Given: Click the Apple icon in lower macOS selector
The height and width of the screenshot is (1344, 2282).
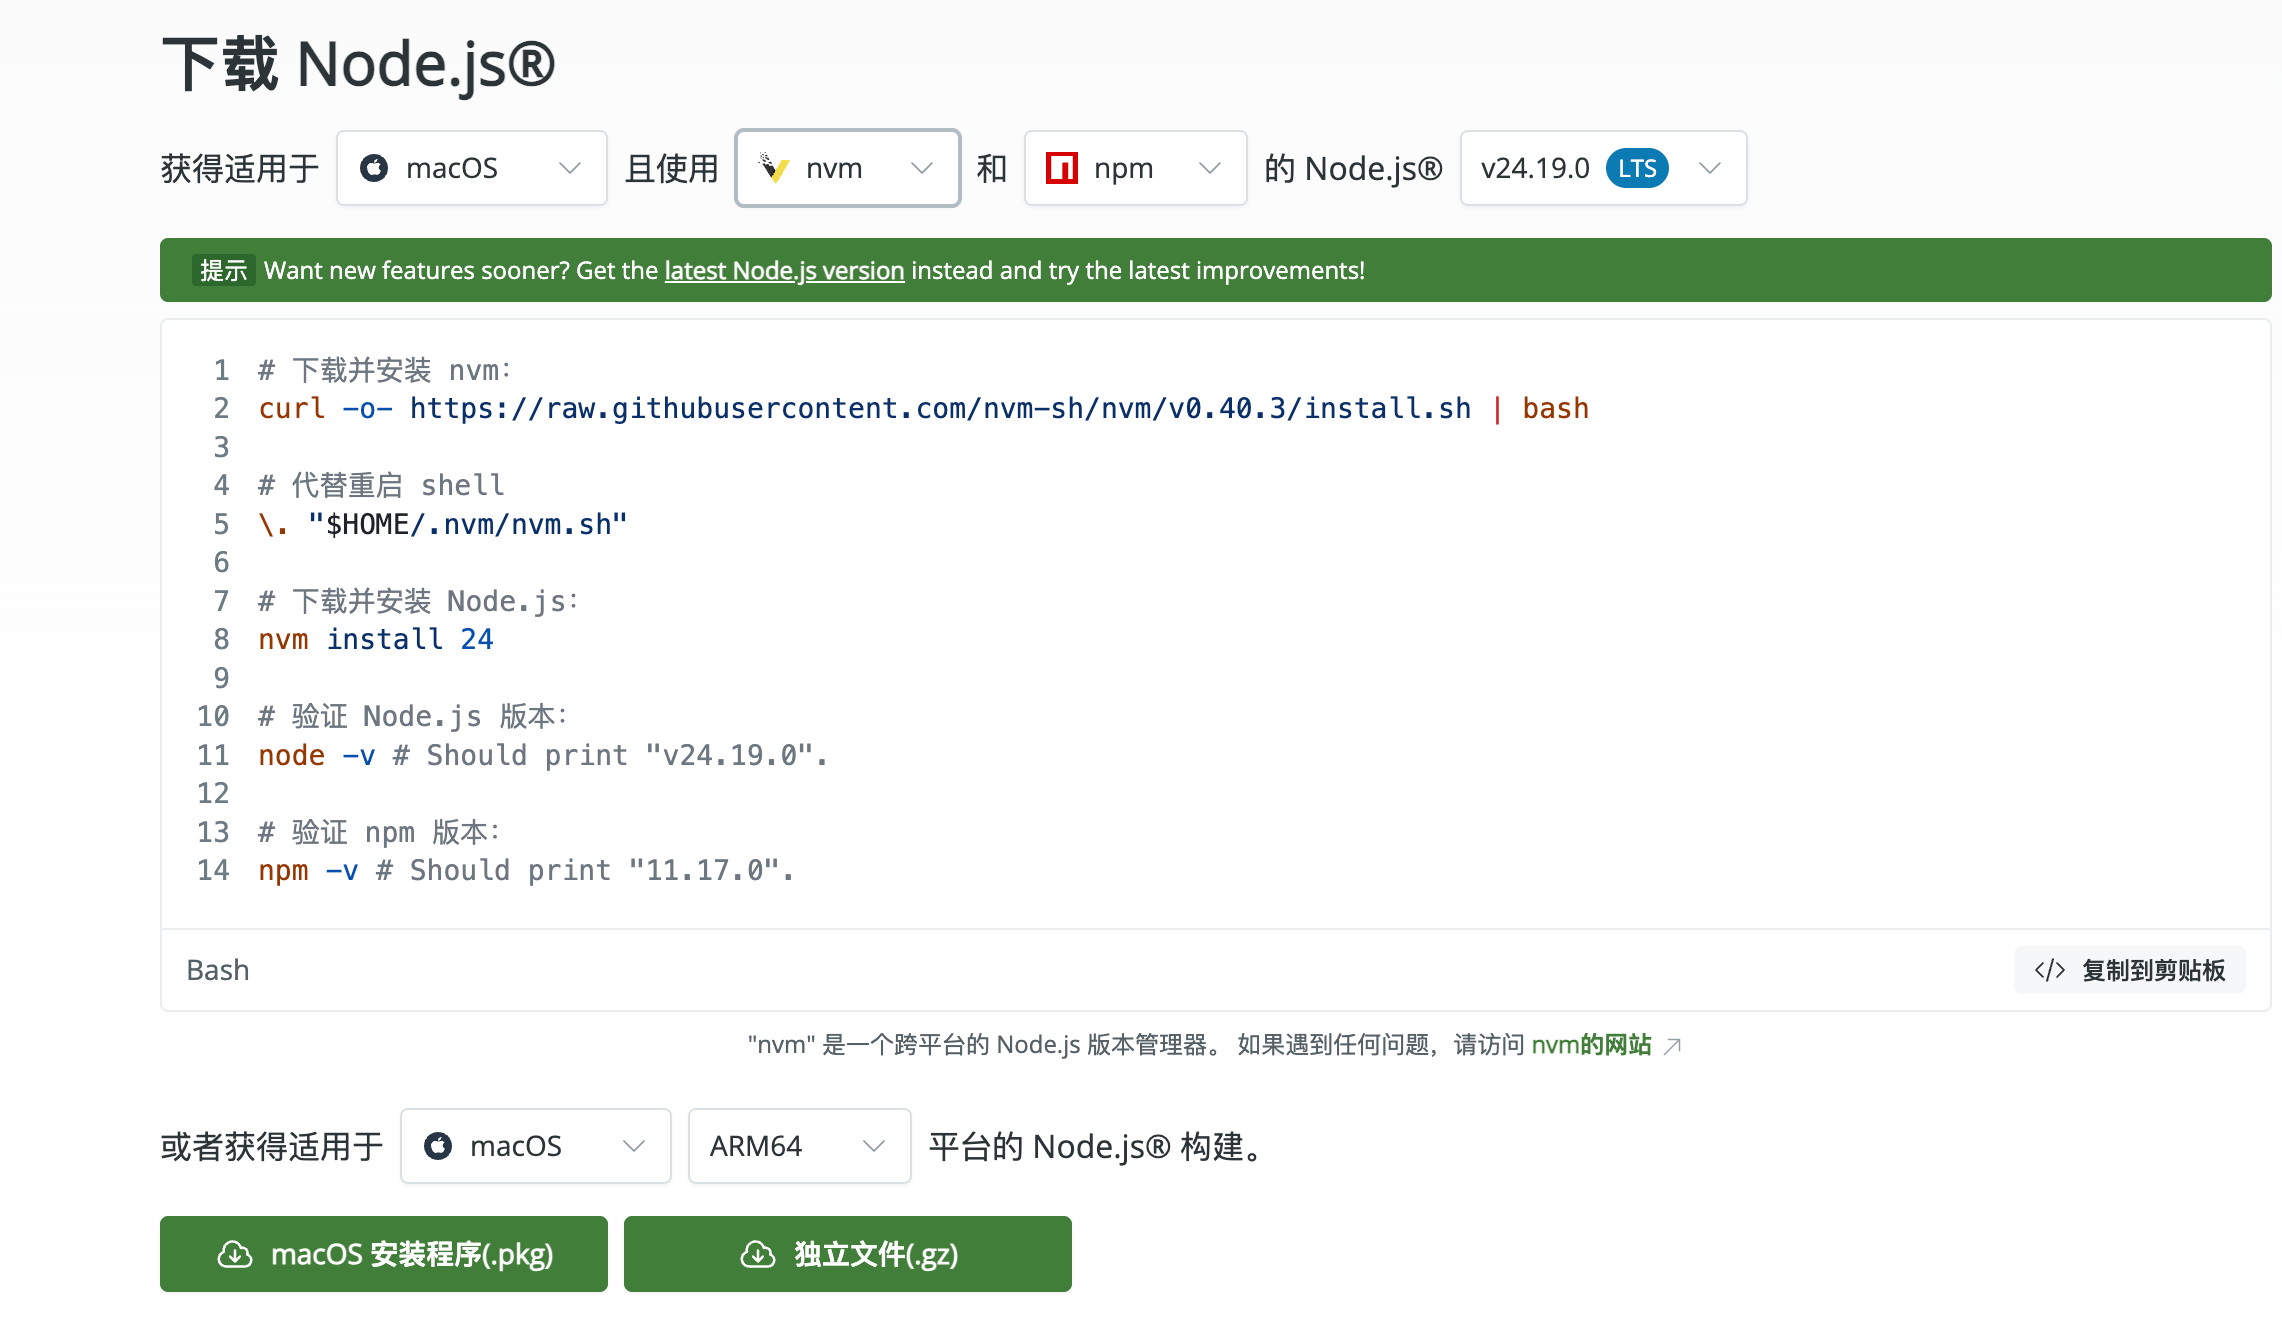Looking at the screenshot, I should click(x=438, y=1146).
